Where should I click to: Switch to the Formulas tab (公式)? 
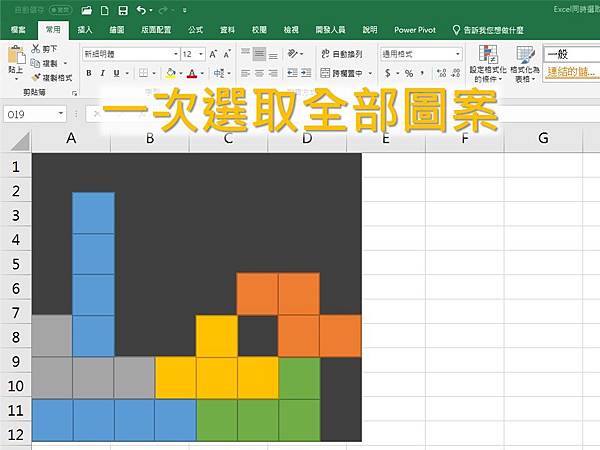pyautogui.click(x=195, y=30)
